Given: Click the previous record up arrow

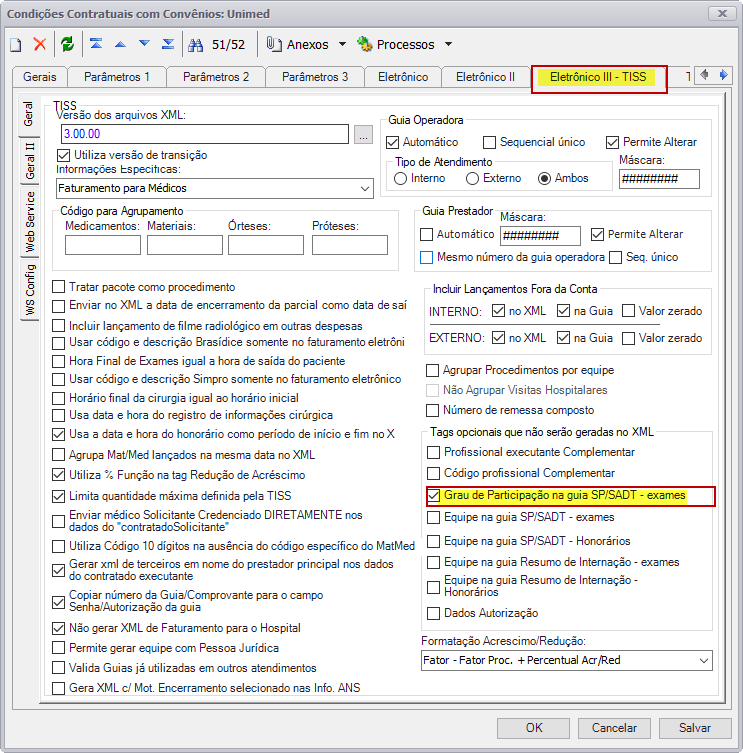Looking at the screenshot, I should 120,45.
